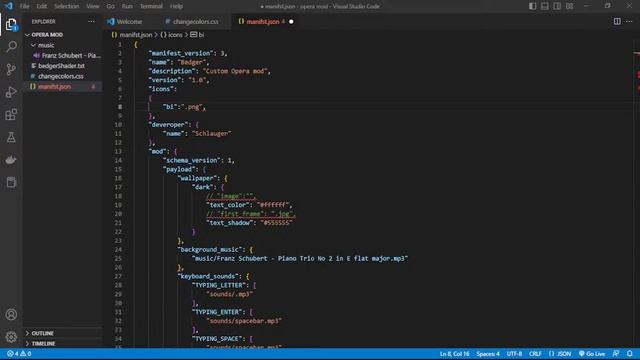Select the manifst.json editor tab

263,21
